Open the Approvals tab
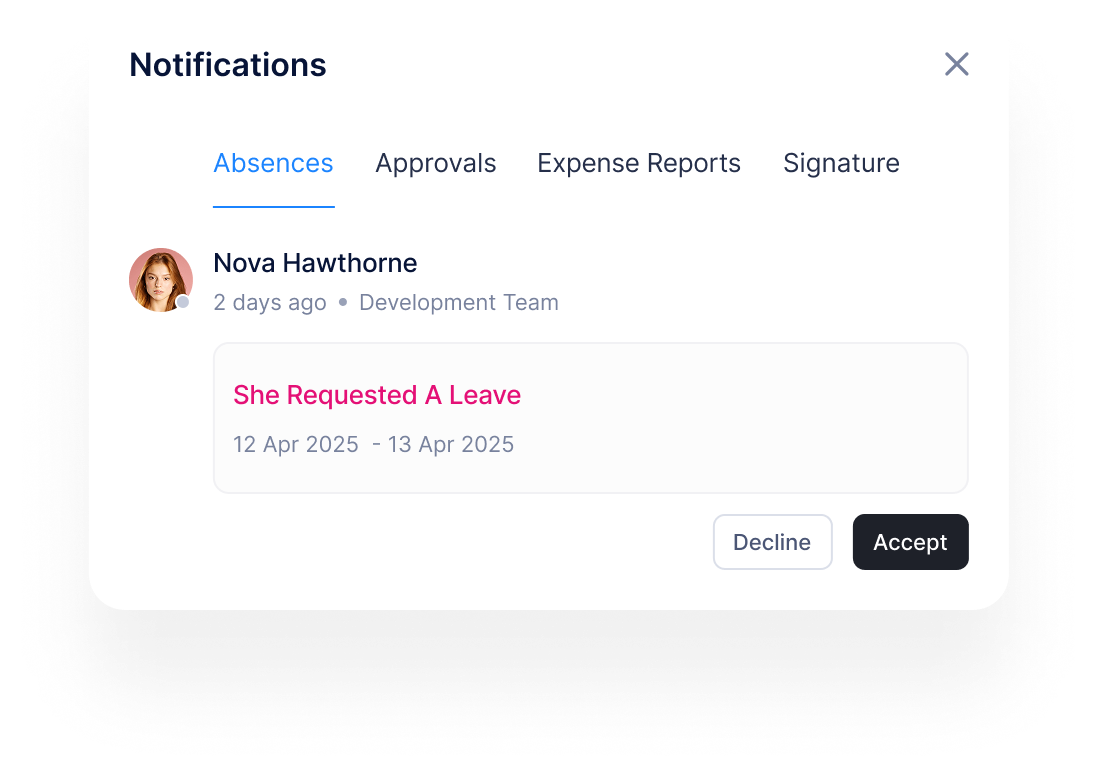Image resolution: width=1098 pixels, height=776 pixels. click(435, 162)
